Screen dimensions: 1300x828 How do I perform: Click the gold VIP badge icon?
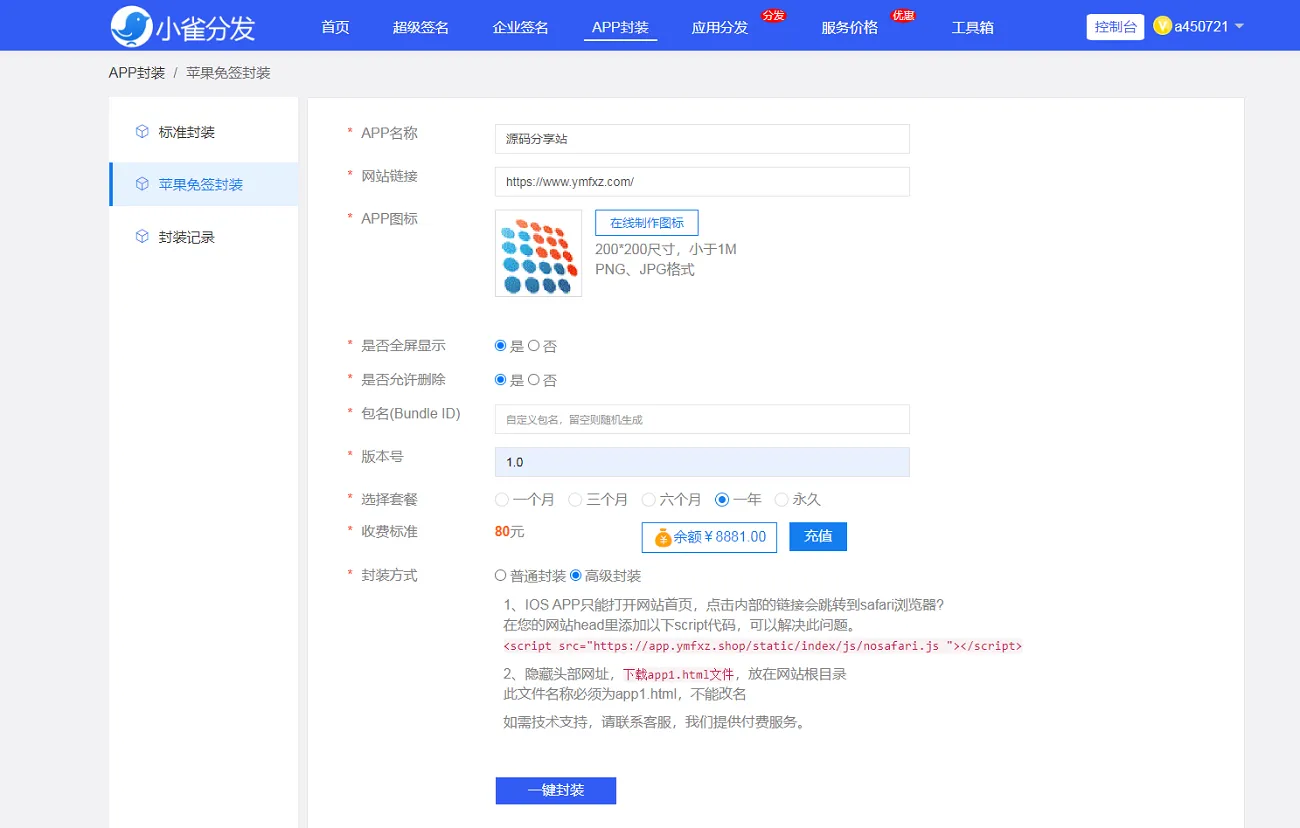coord(1162,26)
